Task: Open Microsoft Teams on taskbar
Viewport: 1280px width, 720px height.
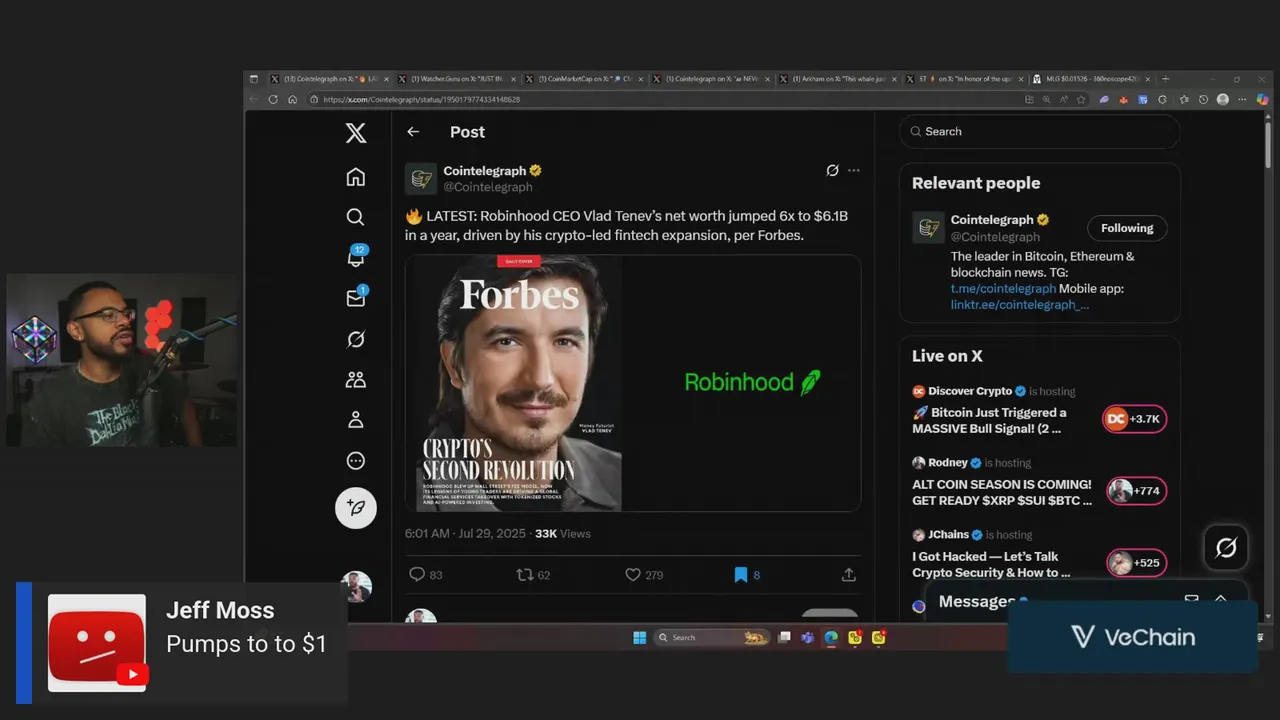Action: point(807,637)
